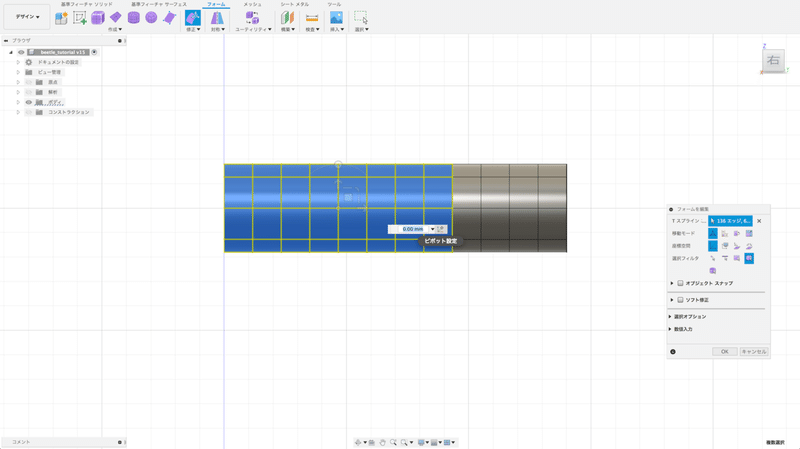Screen dimensions: 800x449
Task: Switch to the 基準フィーチャ サーフェス tab
Action: [x=159, y=4]
